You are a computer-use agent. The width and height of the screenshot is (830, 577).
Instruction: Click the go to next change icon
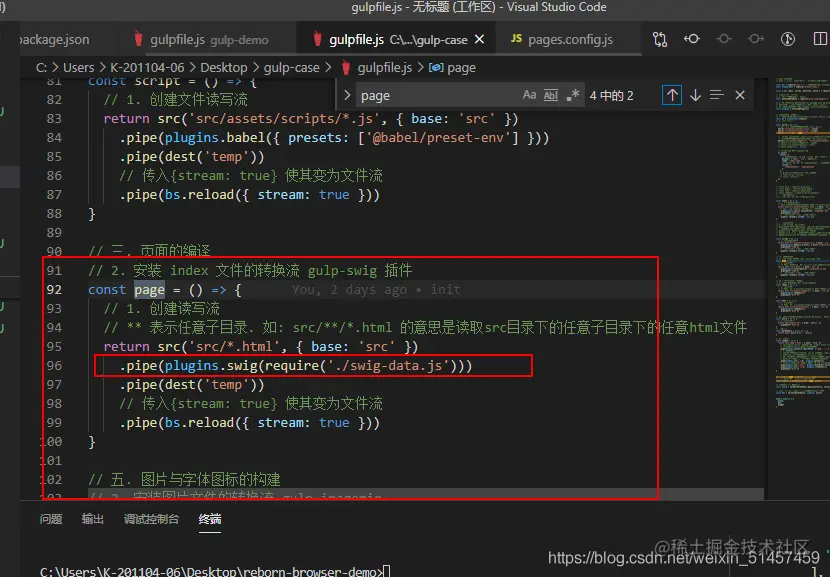tap(755, 39)
